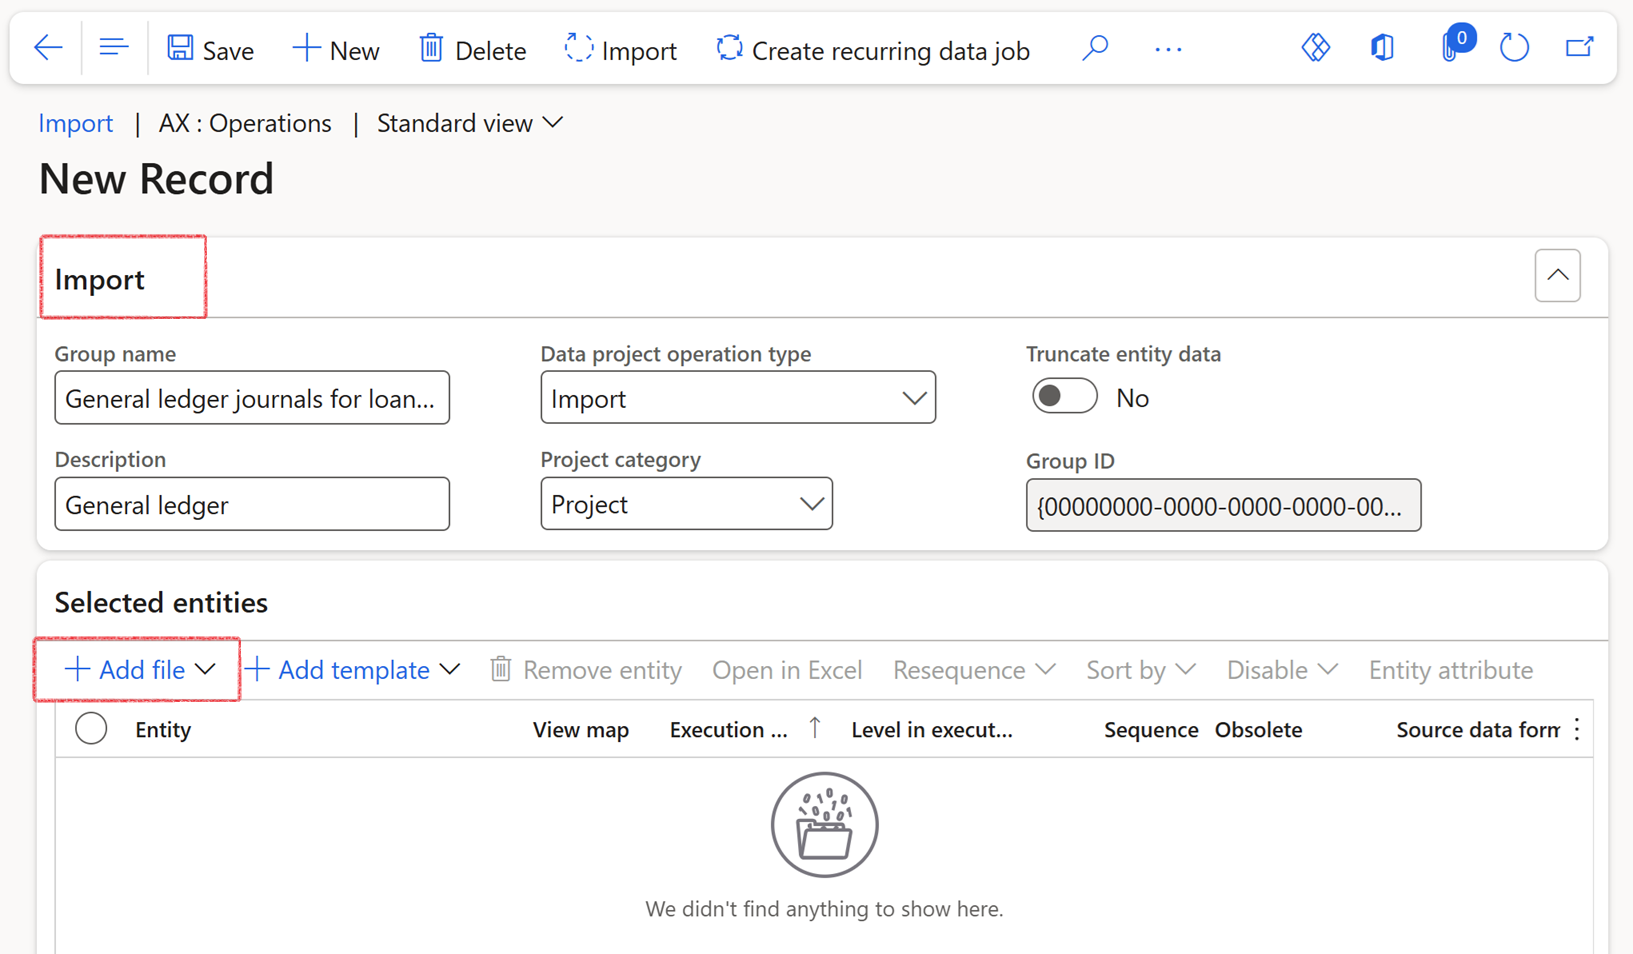Viewport: 1633px width, 954px height.
Task: Click the Import breadcrumb link
Action: coord(75,123)
